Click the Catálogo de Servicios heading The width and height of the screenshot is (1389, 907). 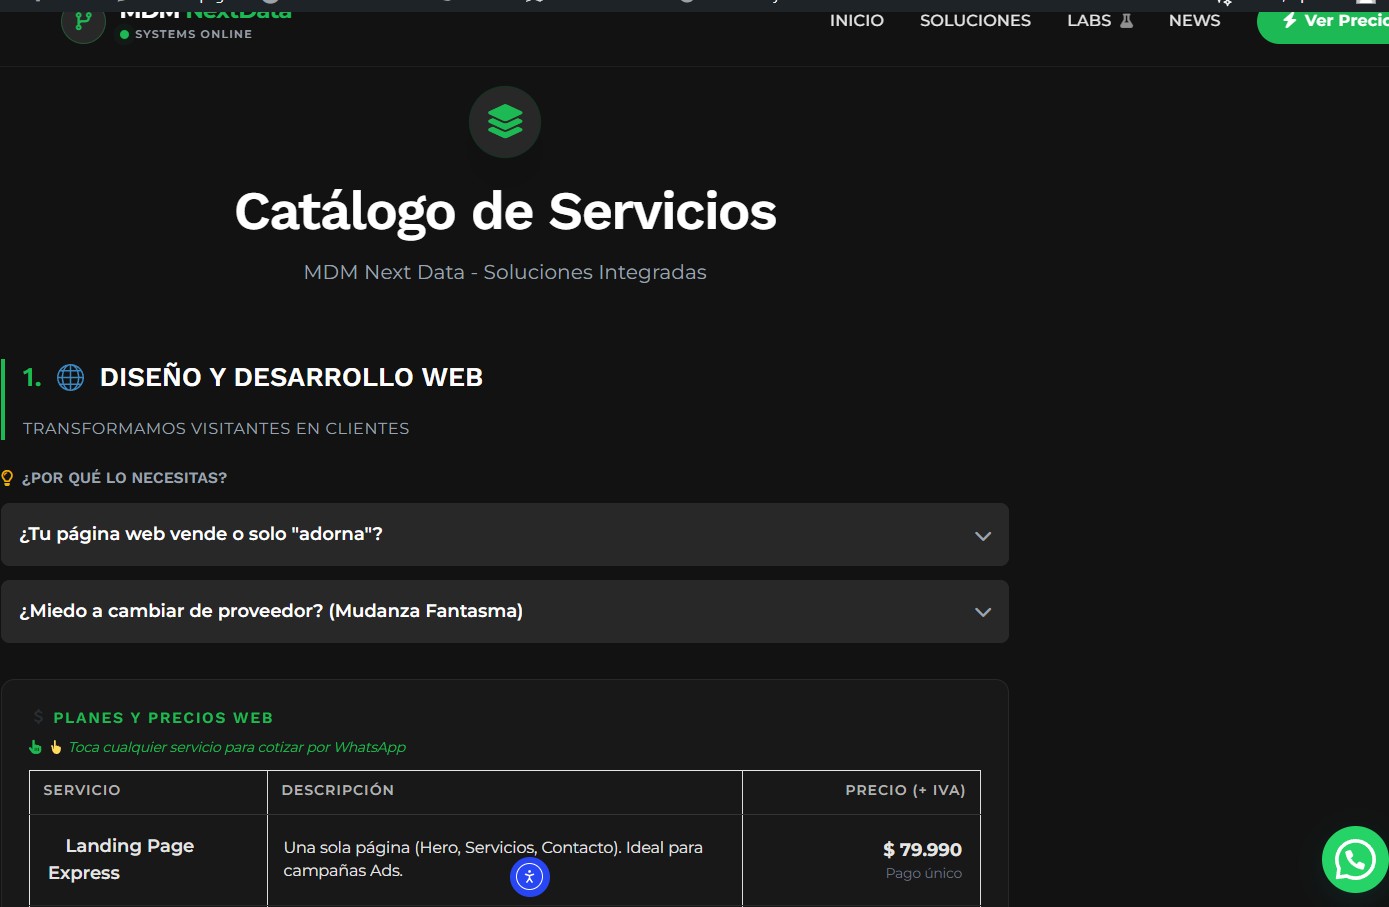(x=505, y=212)
